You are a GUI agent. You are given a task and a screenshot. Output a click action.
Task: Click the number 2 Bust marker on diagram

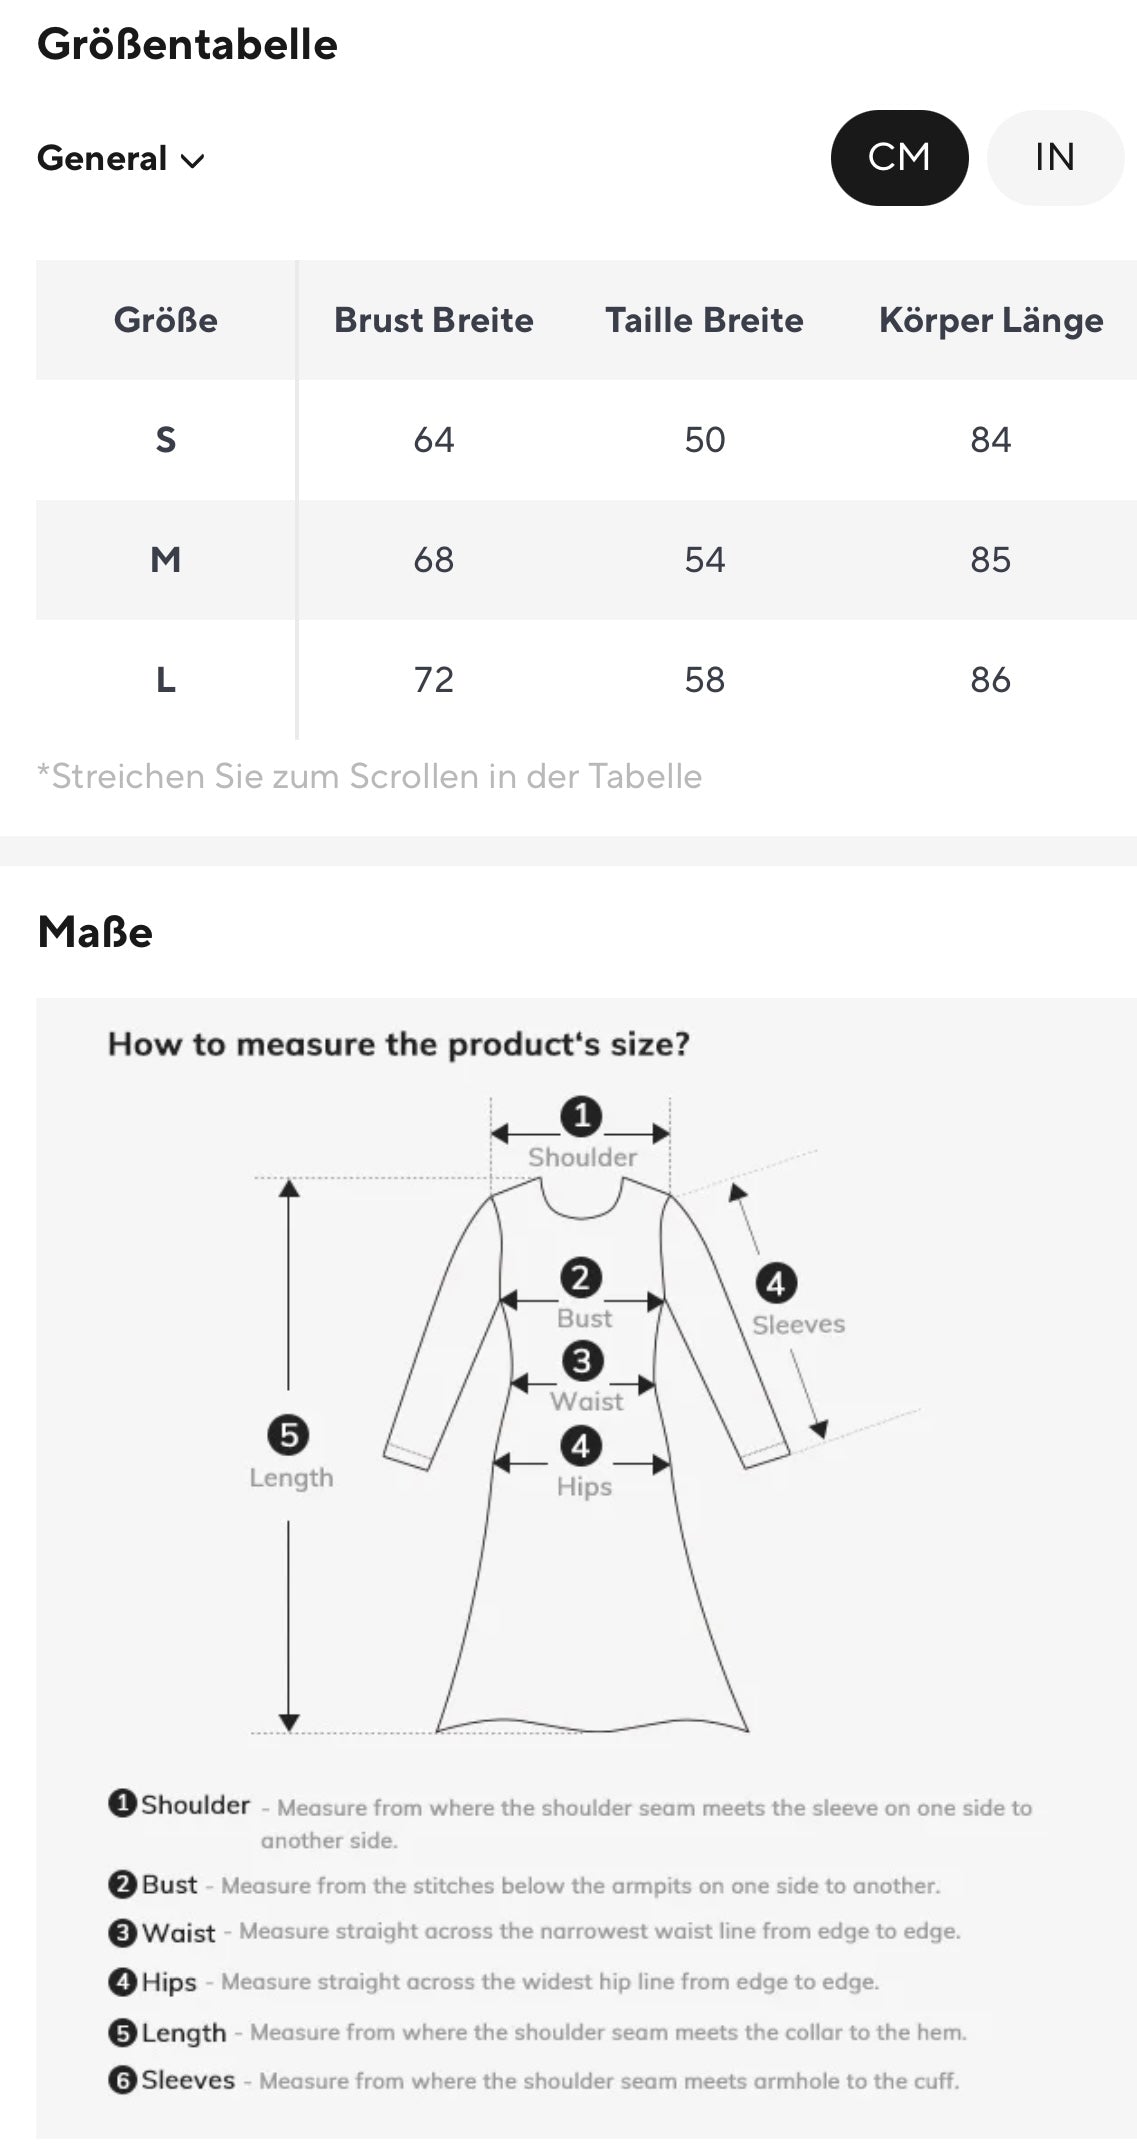581,1277
